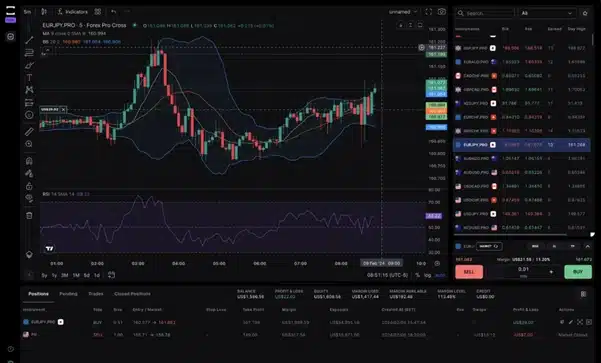Open the Indicators menu
Screen dimensions: 601x363
pyautogui.click(x=72, y=12)
